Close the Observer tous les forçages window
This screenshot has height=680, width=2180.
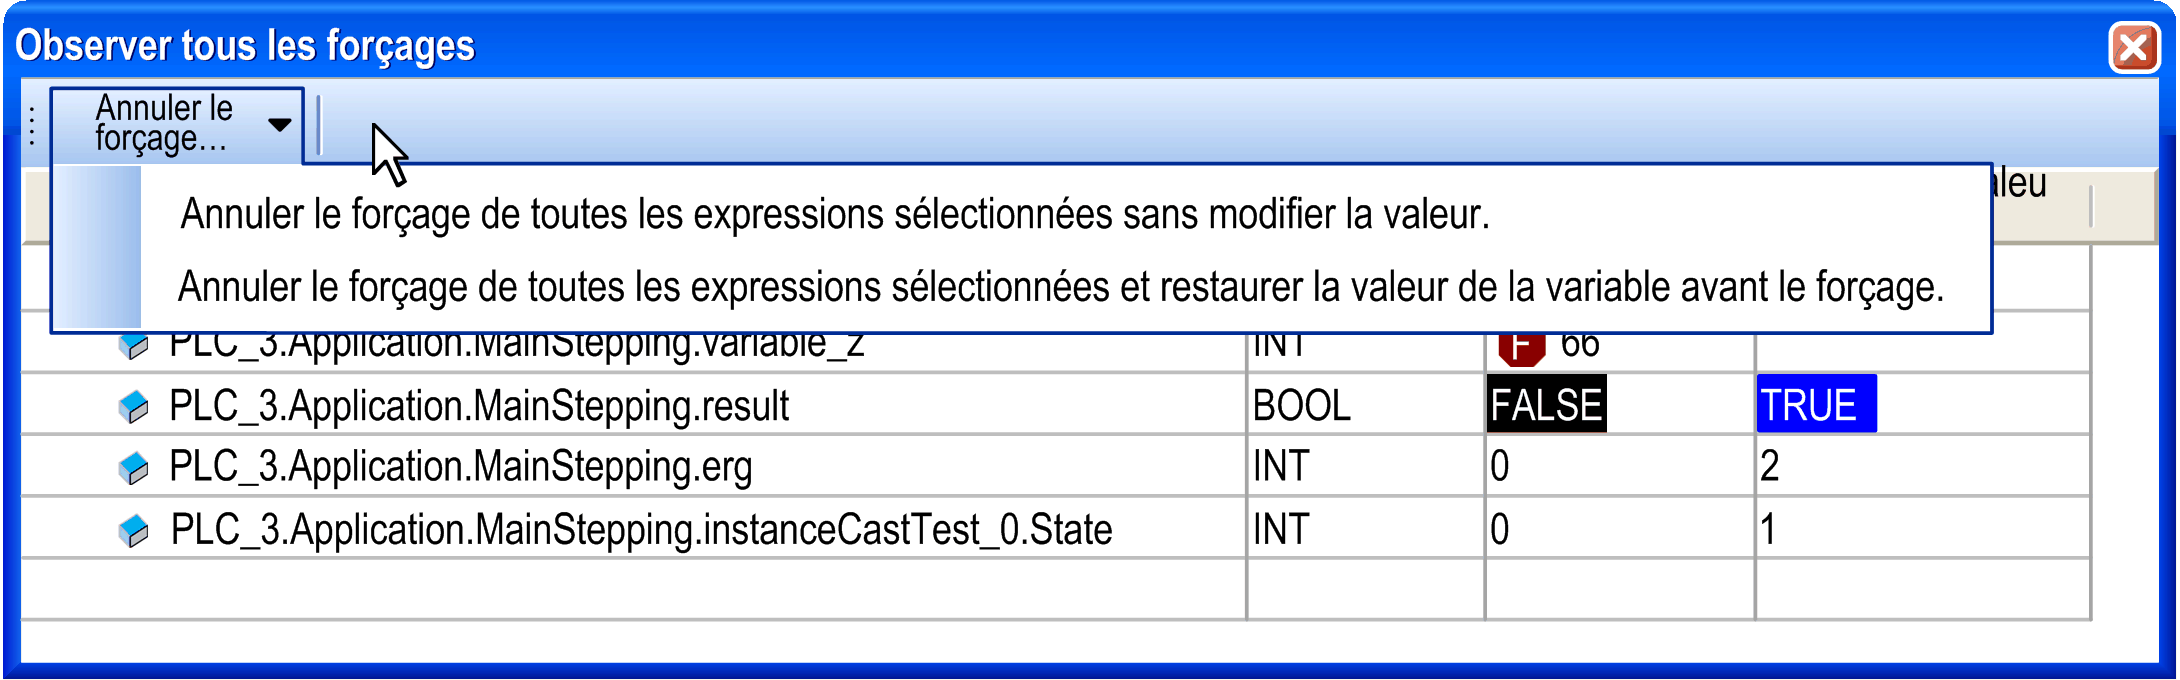(2133, 47)
